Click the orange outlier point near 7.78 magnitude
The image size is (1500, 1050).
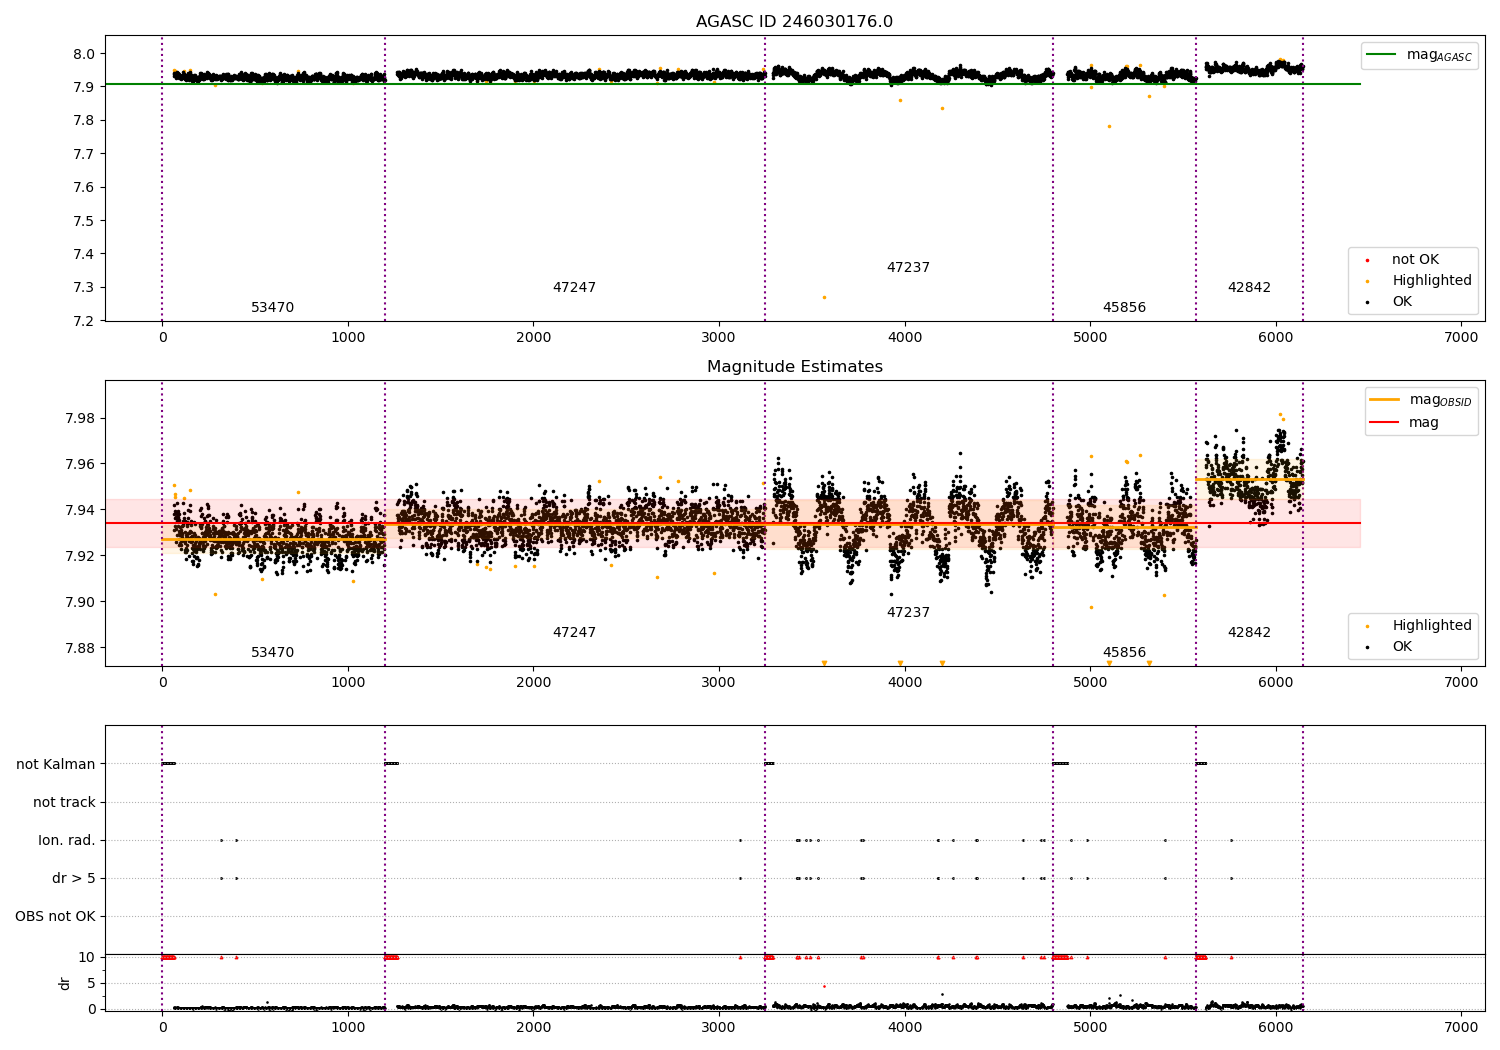coord(1109,126)
